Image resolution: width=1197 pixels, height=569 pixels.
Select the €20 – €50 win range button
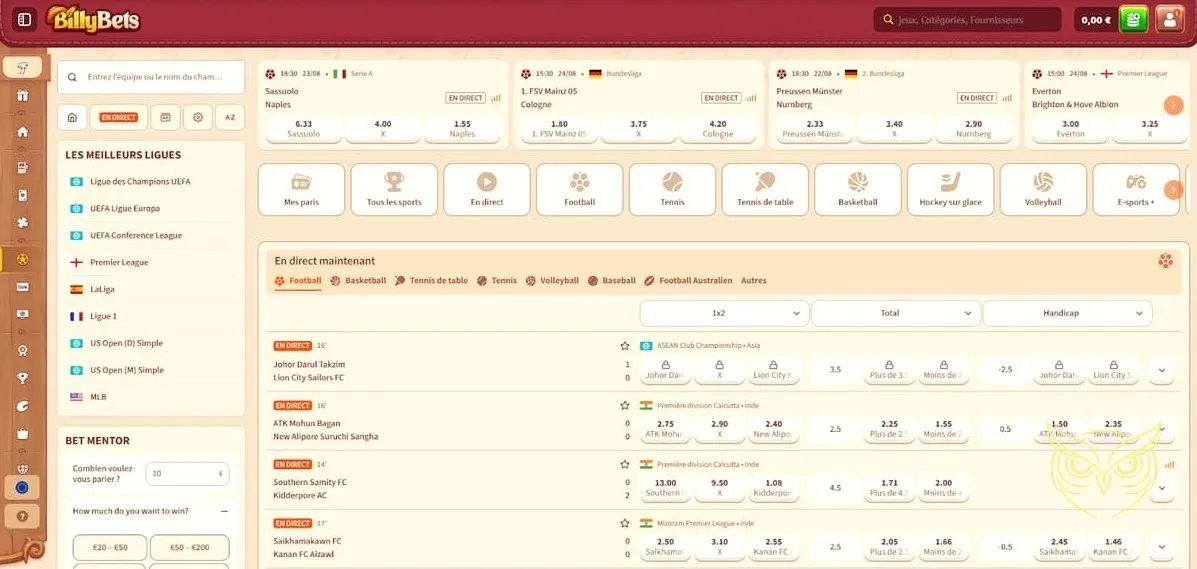point(110,548)
